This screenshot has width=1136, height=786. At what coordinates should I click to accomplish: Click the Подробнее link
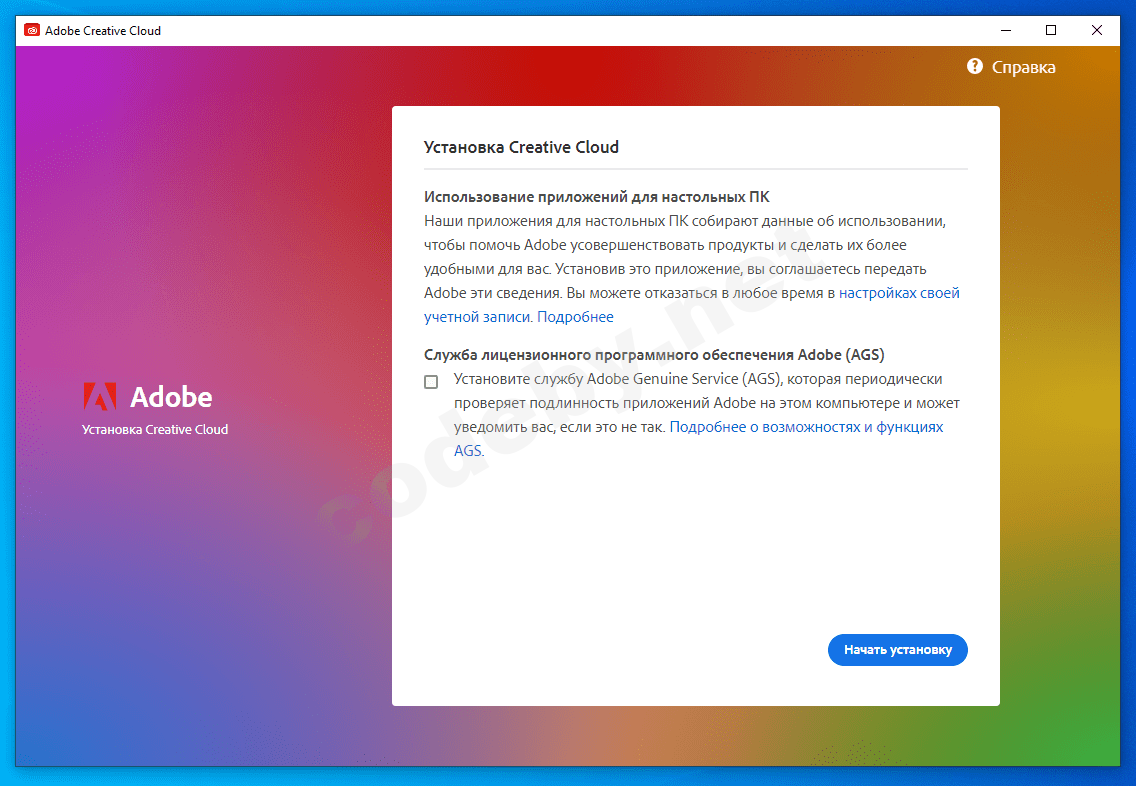(x=575, y=317)
